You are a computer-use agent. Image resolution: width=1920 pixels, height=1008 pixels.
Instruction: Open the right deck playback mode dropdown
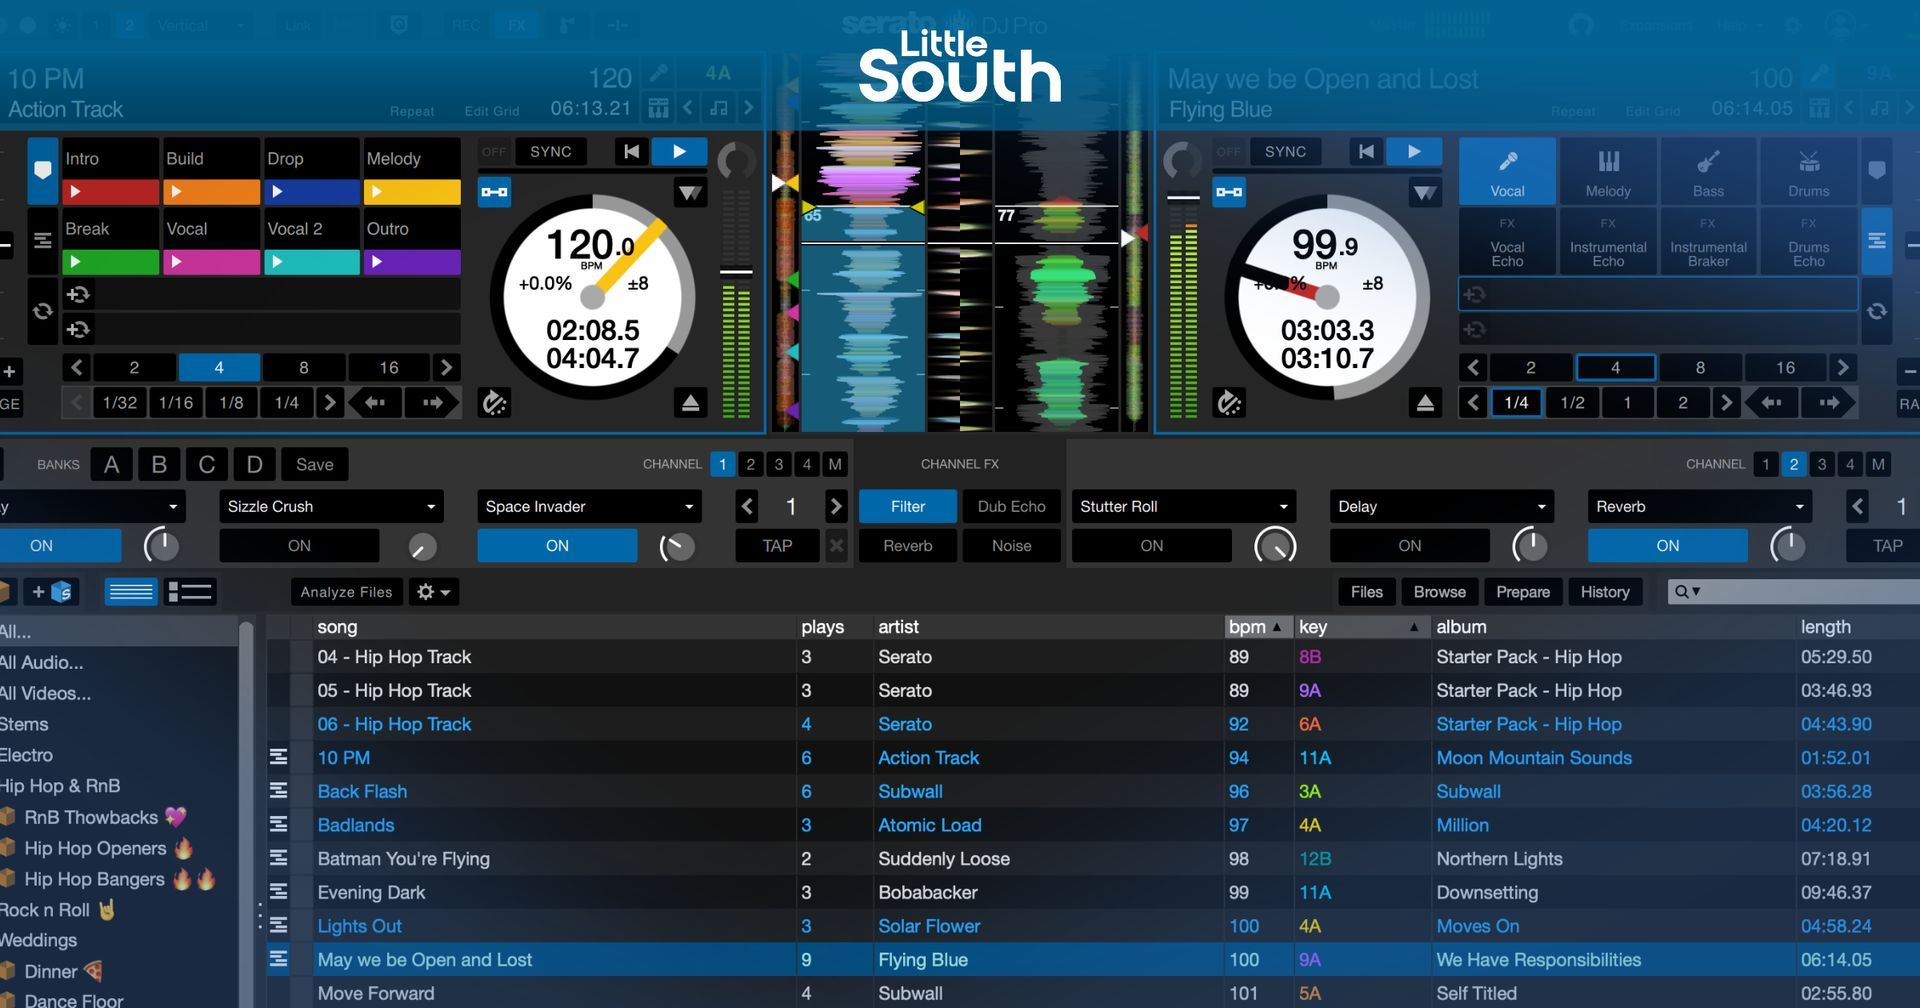click(x=1425, y=192)
